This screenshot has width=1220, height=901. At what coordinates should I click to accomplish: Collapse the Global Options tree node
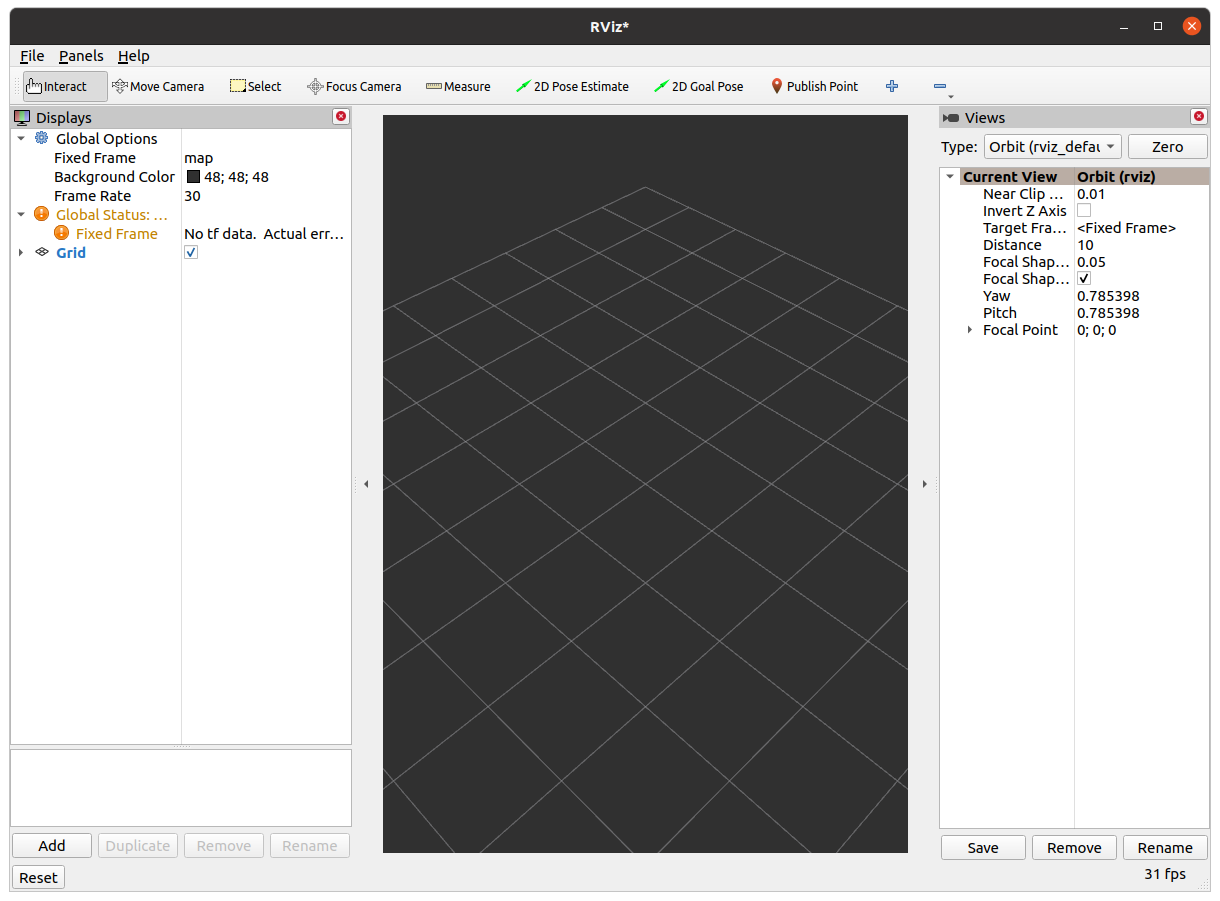(21, 139)
